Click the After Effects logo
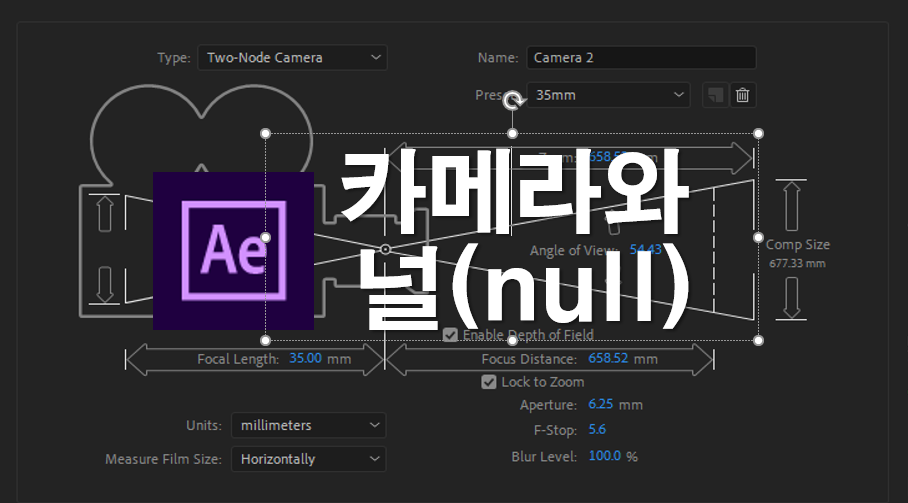Image resolution: width=908 pixels, height=503 pixels. click(233, 251)
